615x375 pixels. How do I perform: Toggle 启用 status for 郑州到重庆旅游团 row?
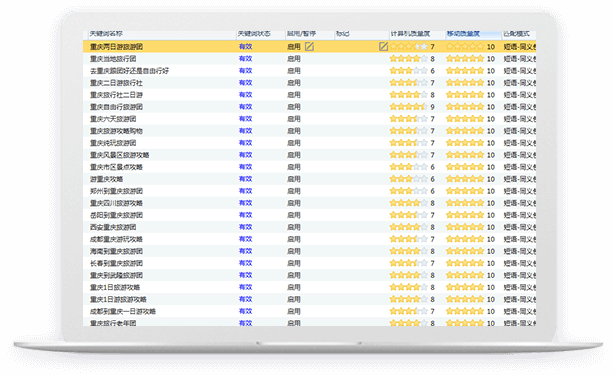(x=294, y=191)
